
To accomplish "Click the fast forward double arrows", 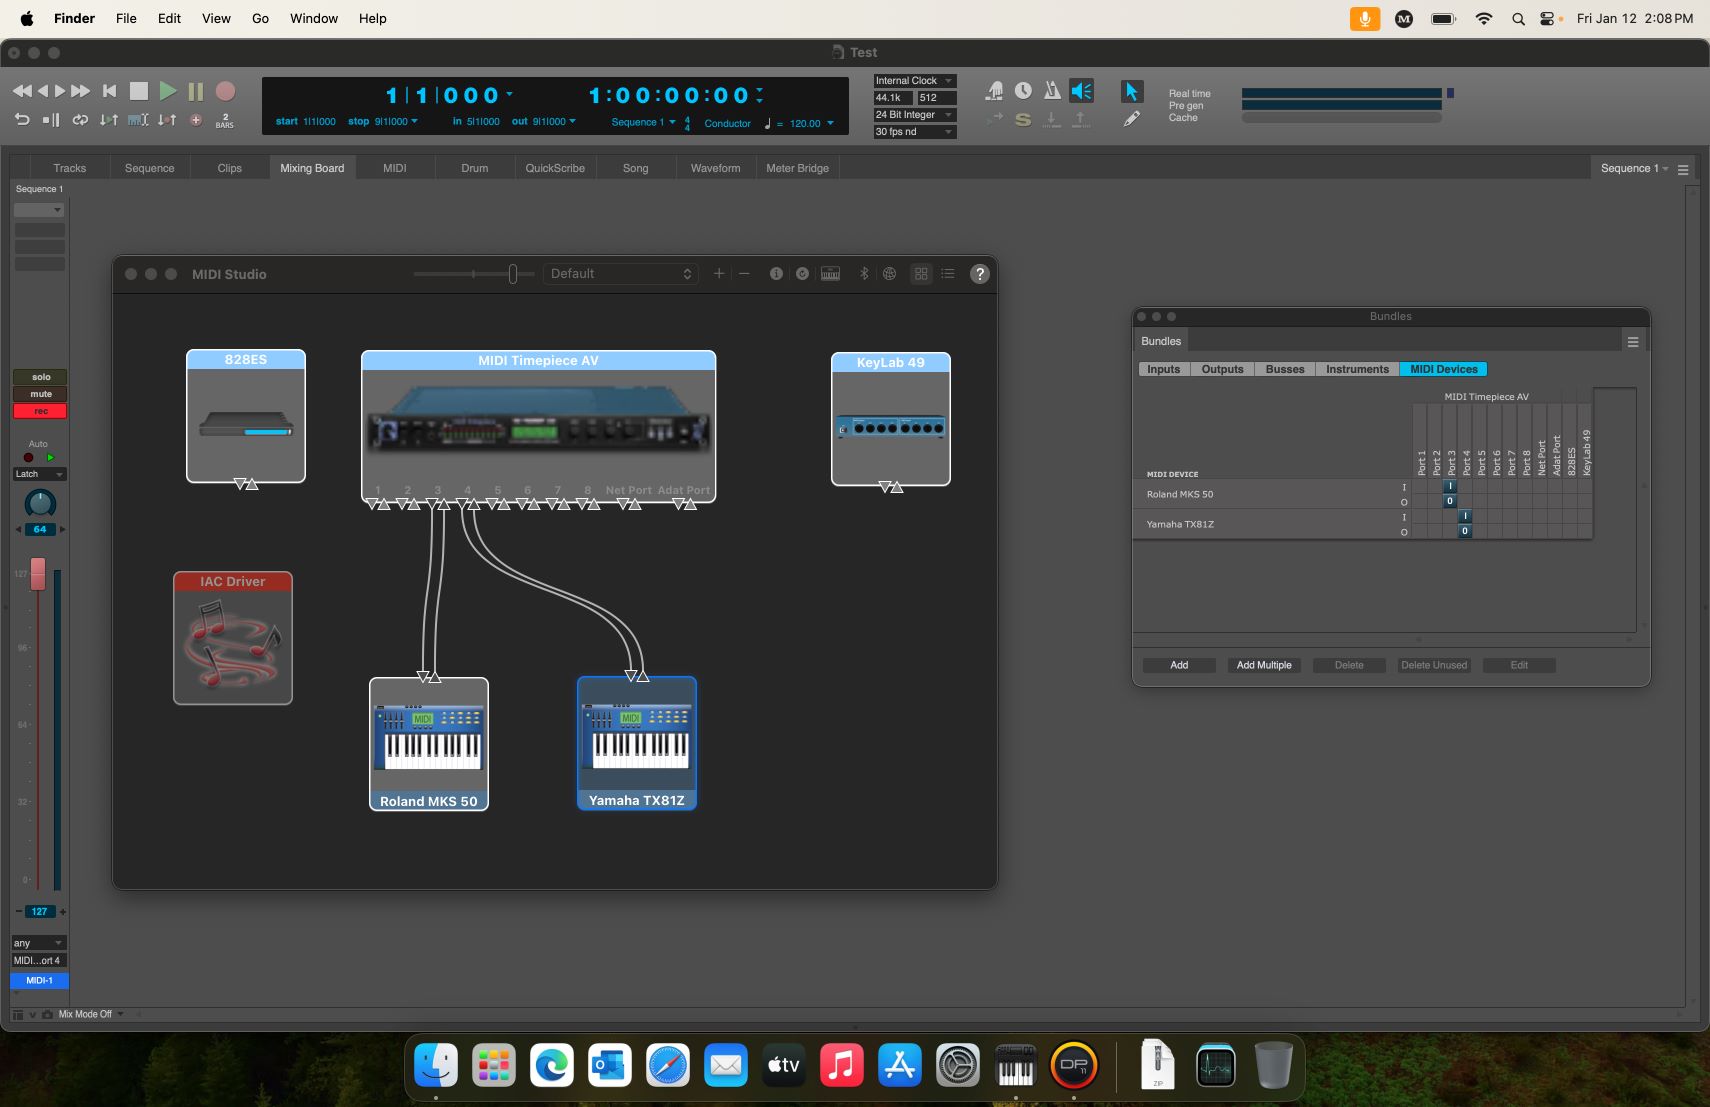I will point(80,91).
